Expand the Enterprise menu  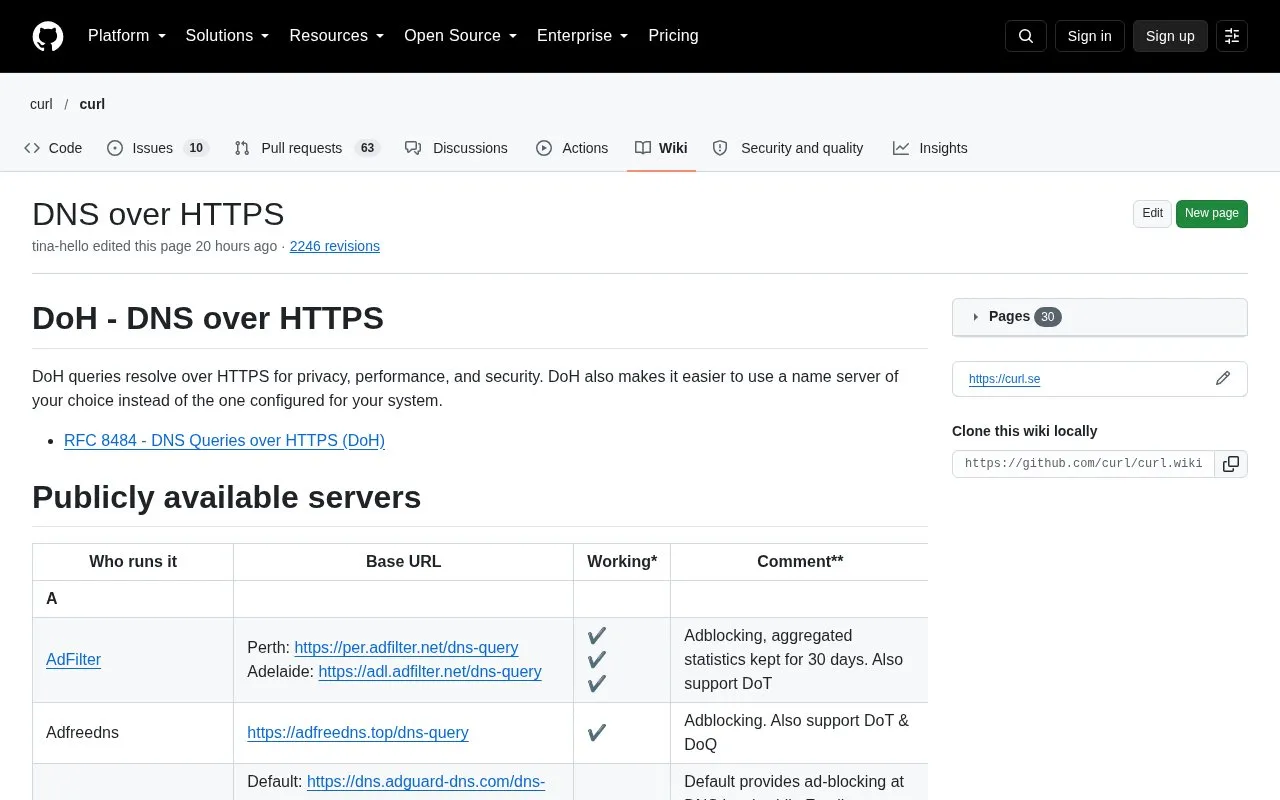click(x=582, y=36)
